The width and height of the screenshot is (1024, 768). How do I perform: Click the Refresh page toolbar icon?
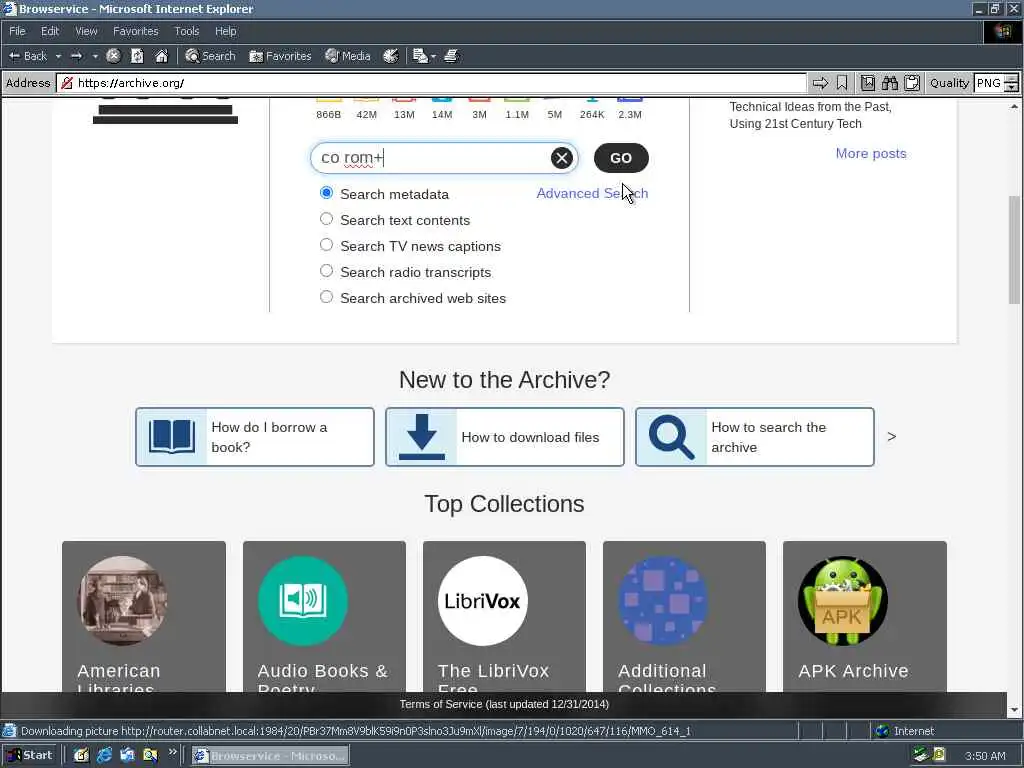[x=137, y=56]
